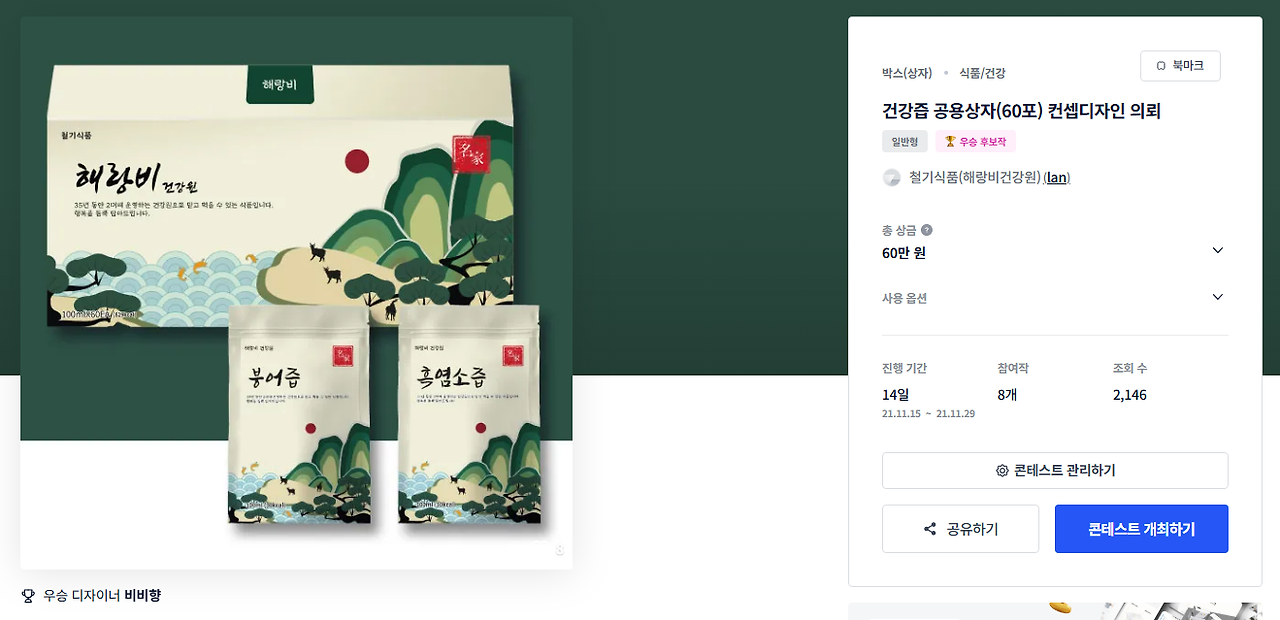The width and height of the screenshot is (1280, 620).
Task: Click the 해랑비 box design image
Action: coord(280,190)
